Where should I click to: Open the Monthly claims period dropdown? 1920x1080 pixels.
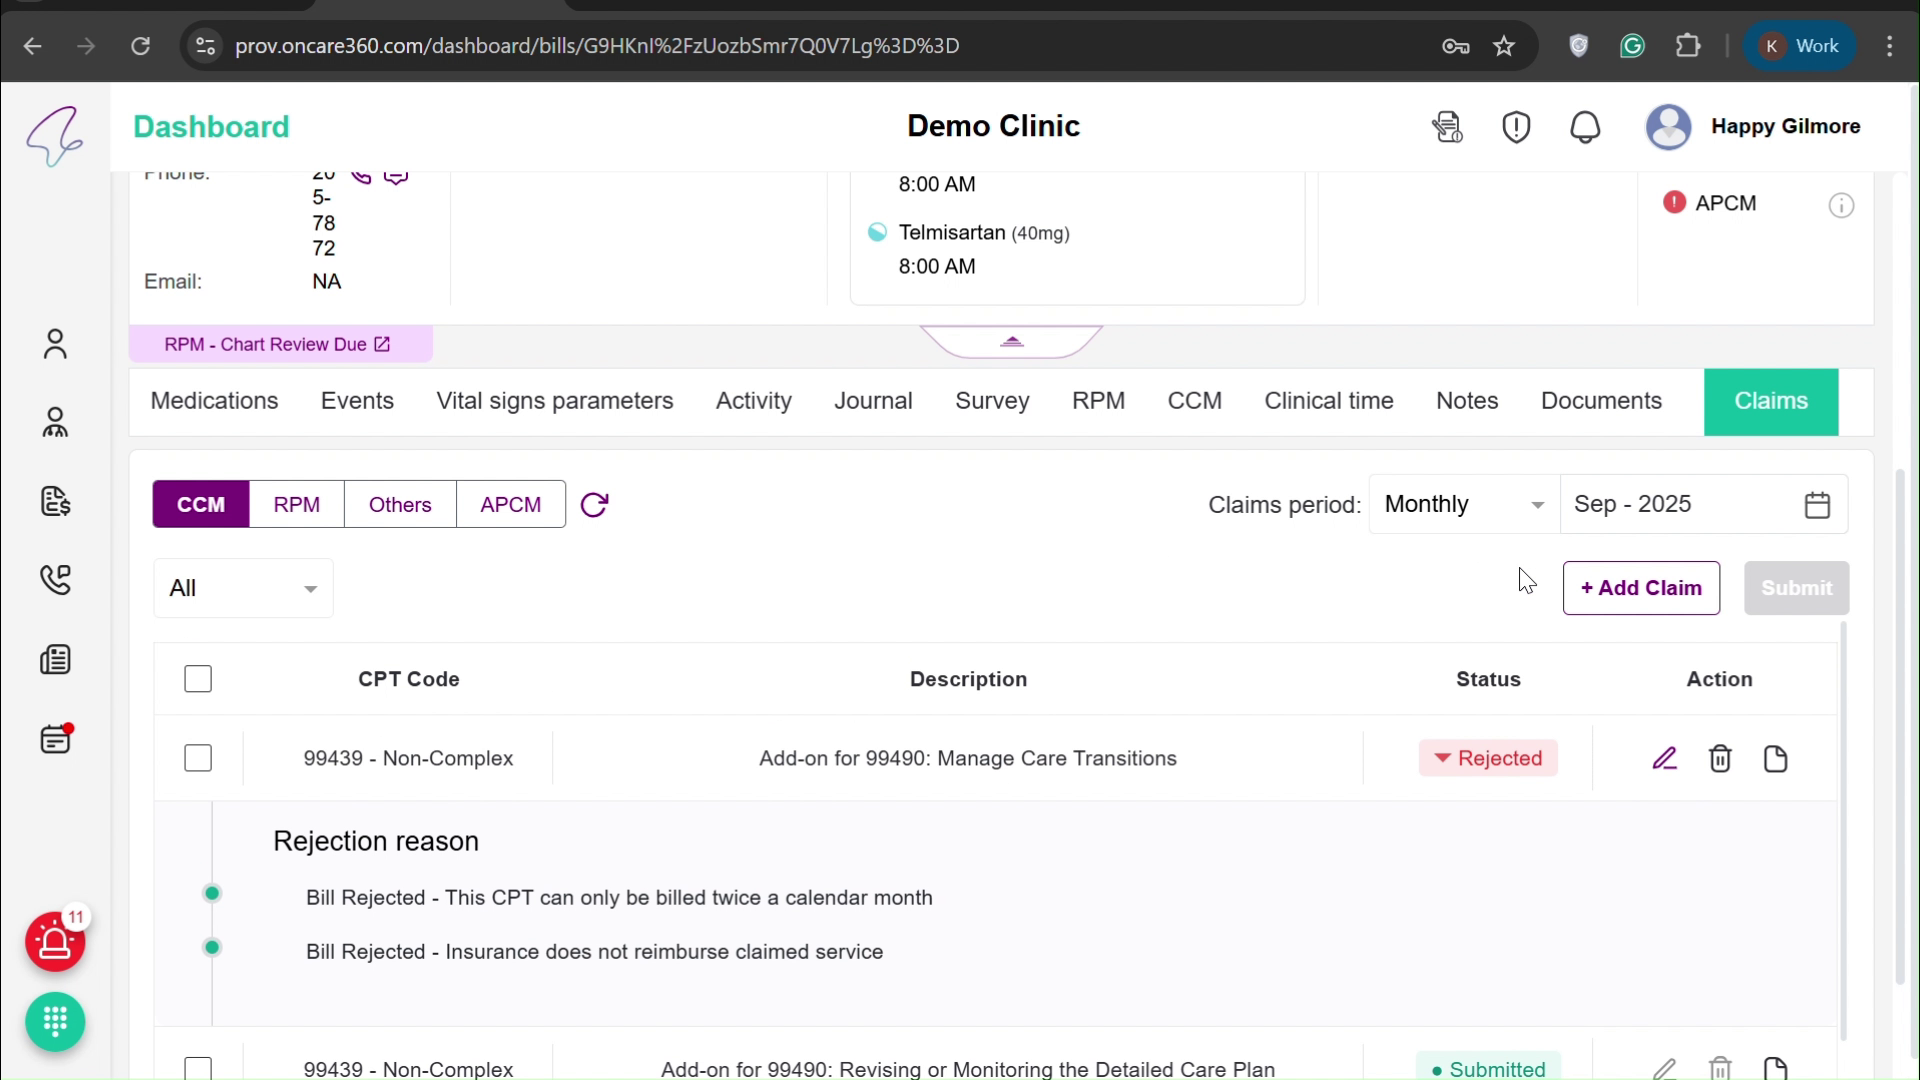tap(1462, 504)
